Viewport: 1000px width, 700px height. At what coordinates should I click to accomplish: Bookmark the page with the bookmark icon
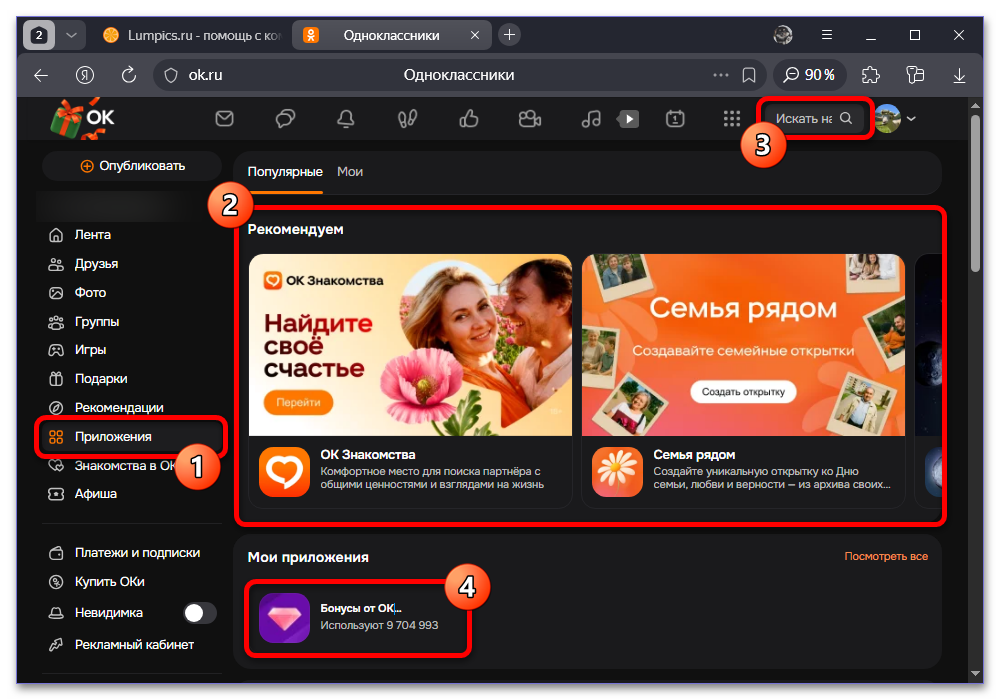pyautogui.click(x=749, y=75)
